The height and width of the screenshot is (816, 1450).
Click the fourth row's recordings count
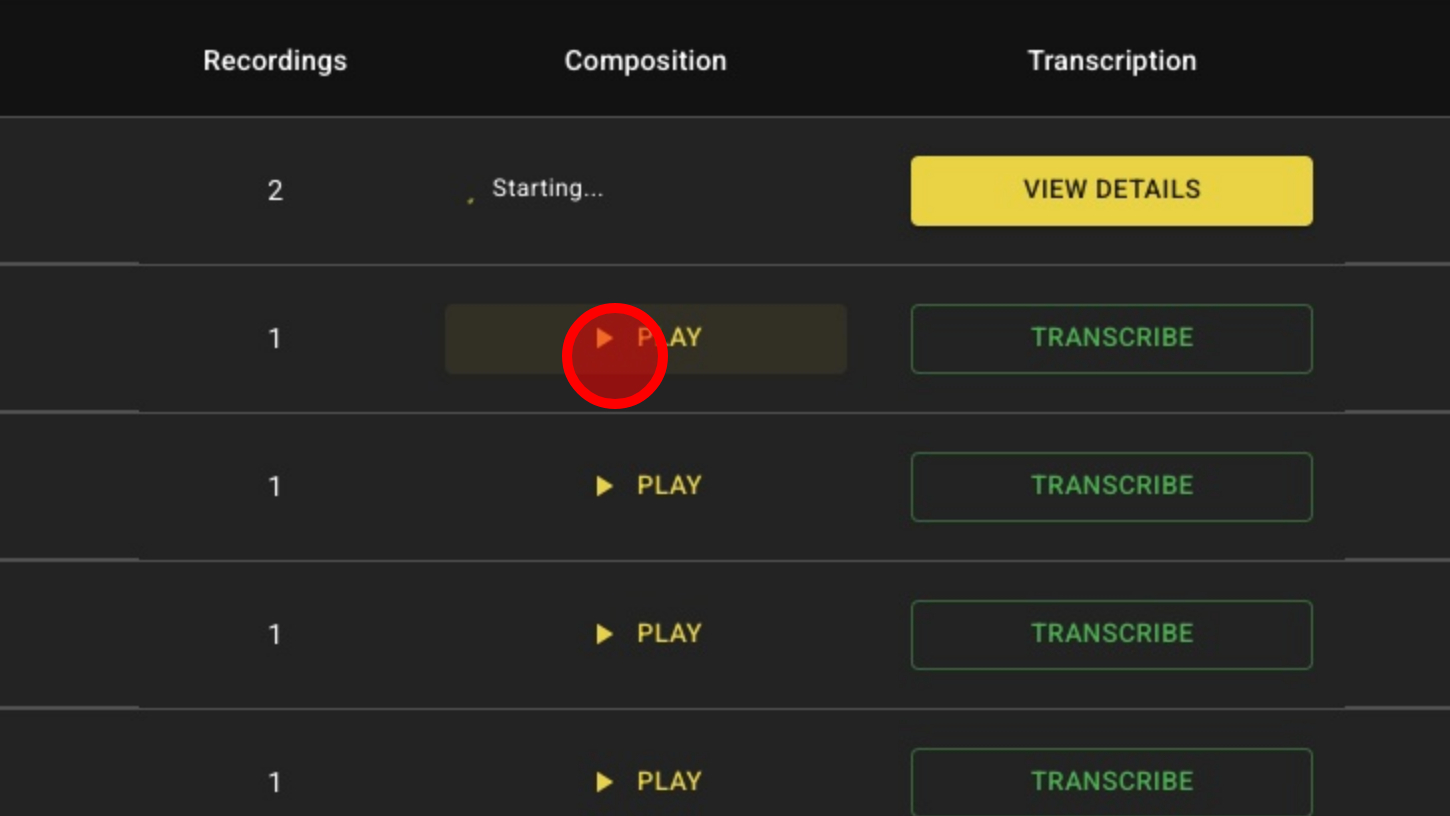tap(275, 634)
